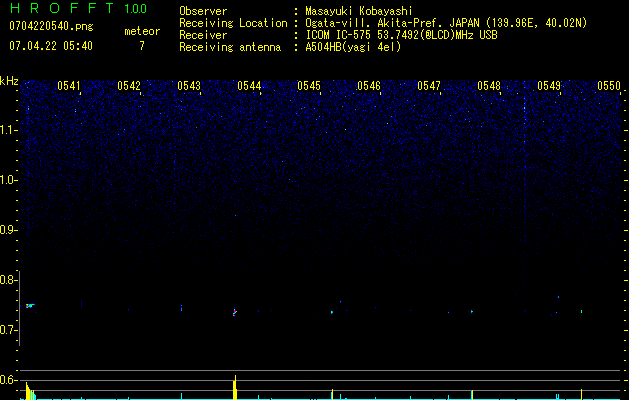The height and width of the screenshot is (400, 629).
Task: Click the strong meteor echo just after 0540
Action: (x=30, y=306)
